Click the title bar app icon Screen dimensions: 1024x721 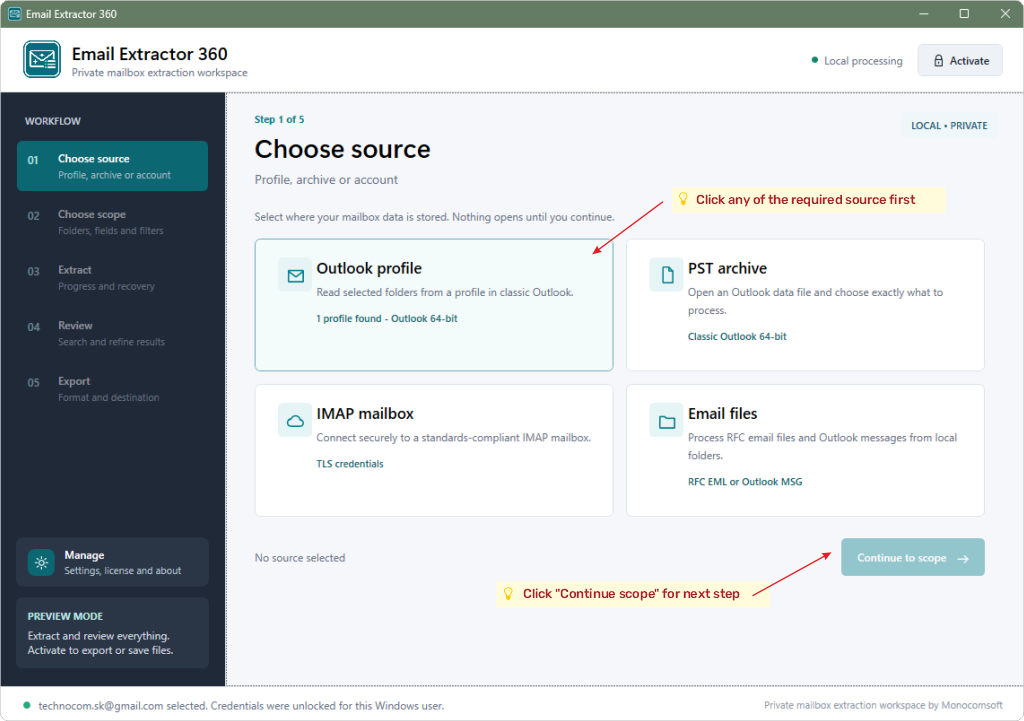tap(14, 14)
